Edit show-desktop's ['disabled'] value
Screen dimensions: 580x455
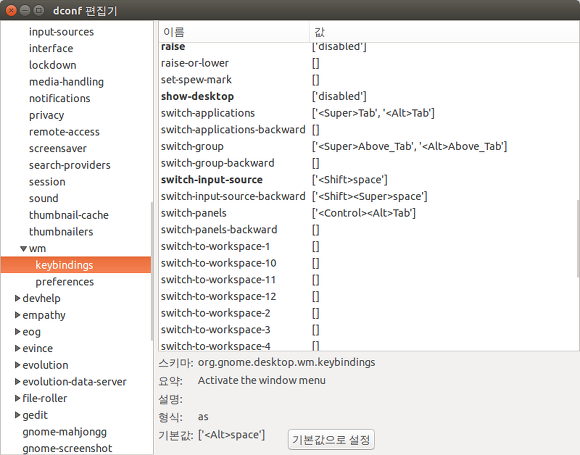click(339, 97)
